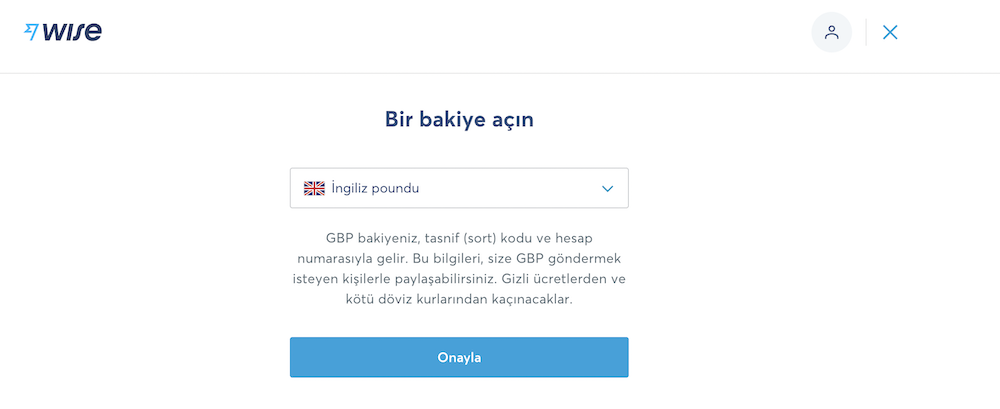This screenshot has width=1000, height=409.
Task: Close the balance opening flow with X
Action: [890, 32]
